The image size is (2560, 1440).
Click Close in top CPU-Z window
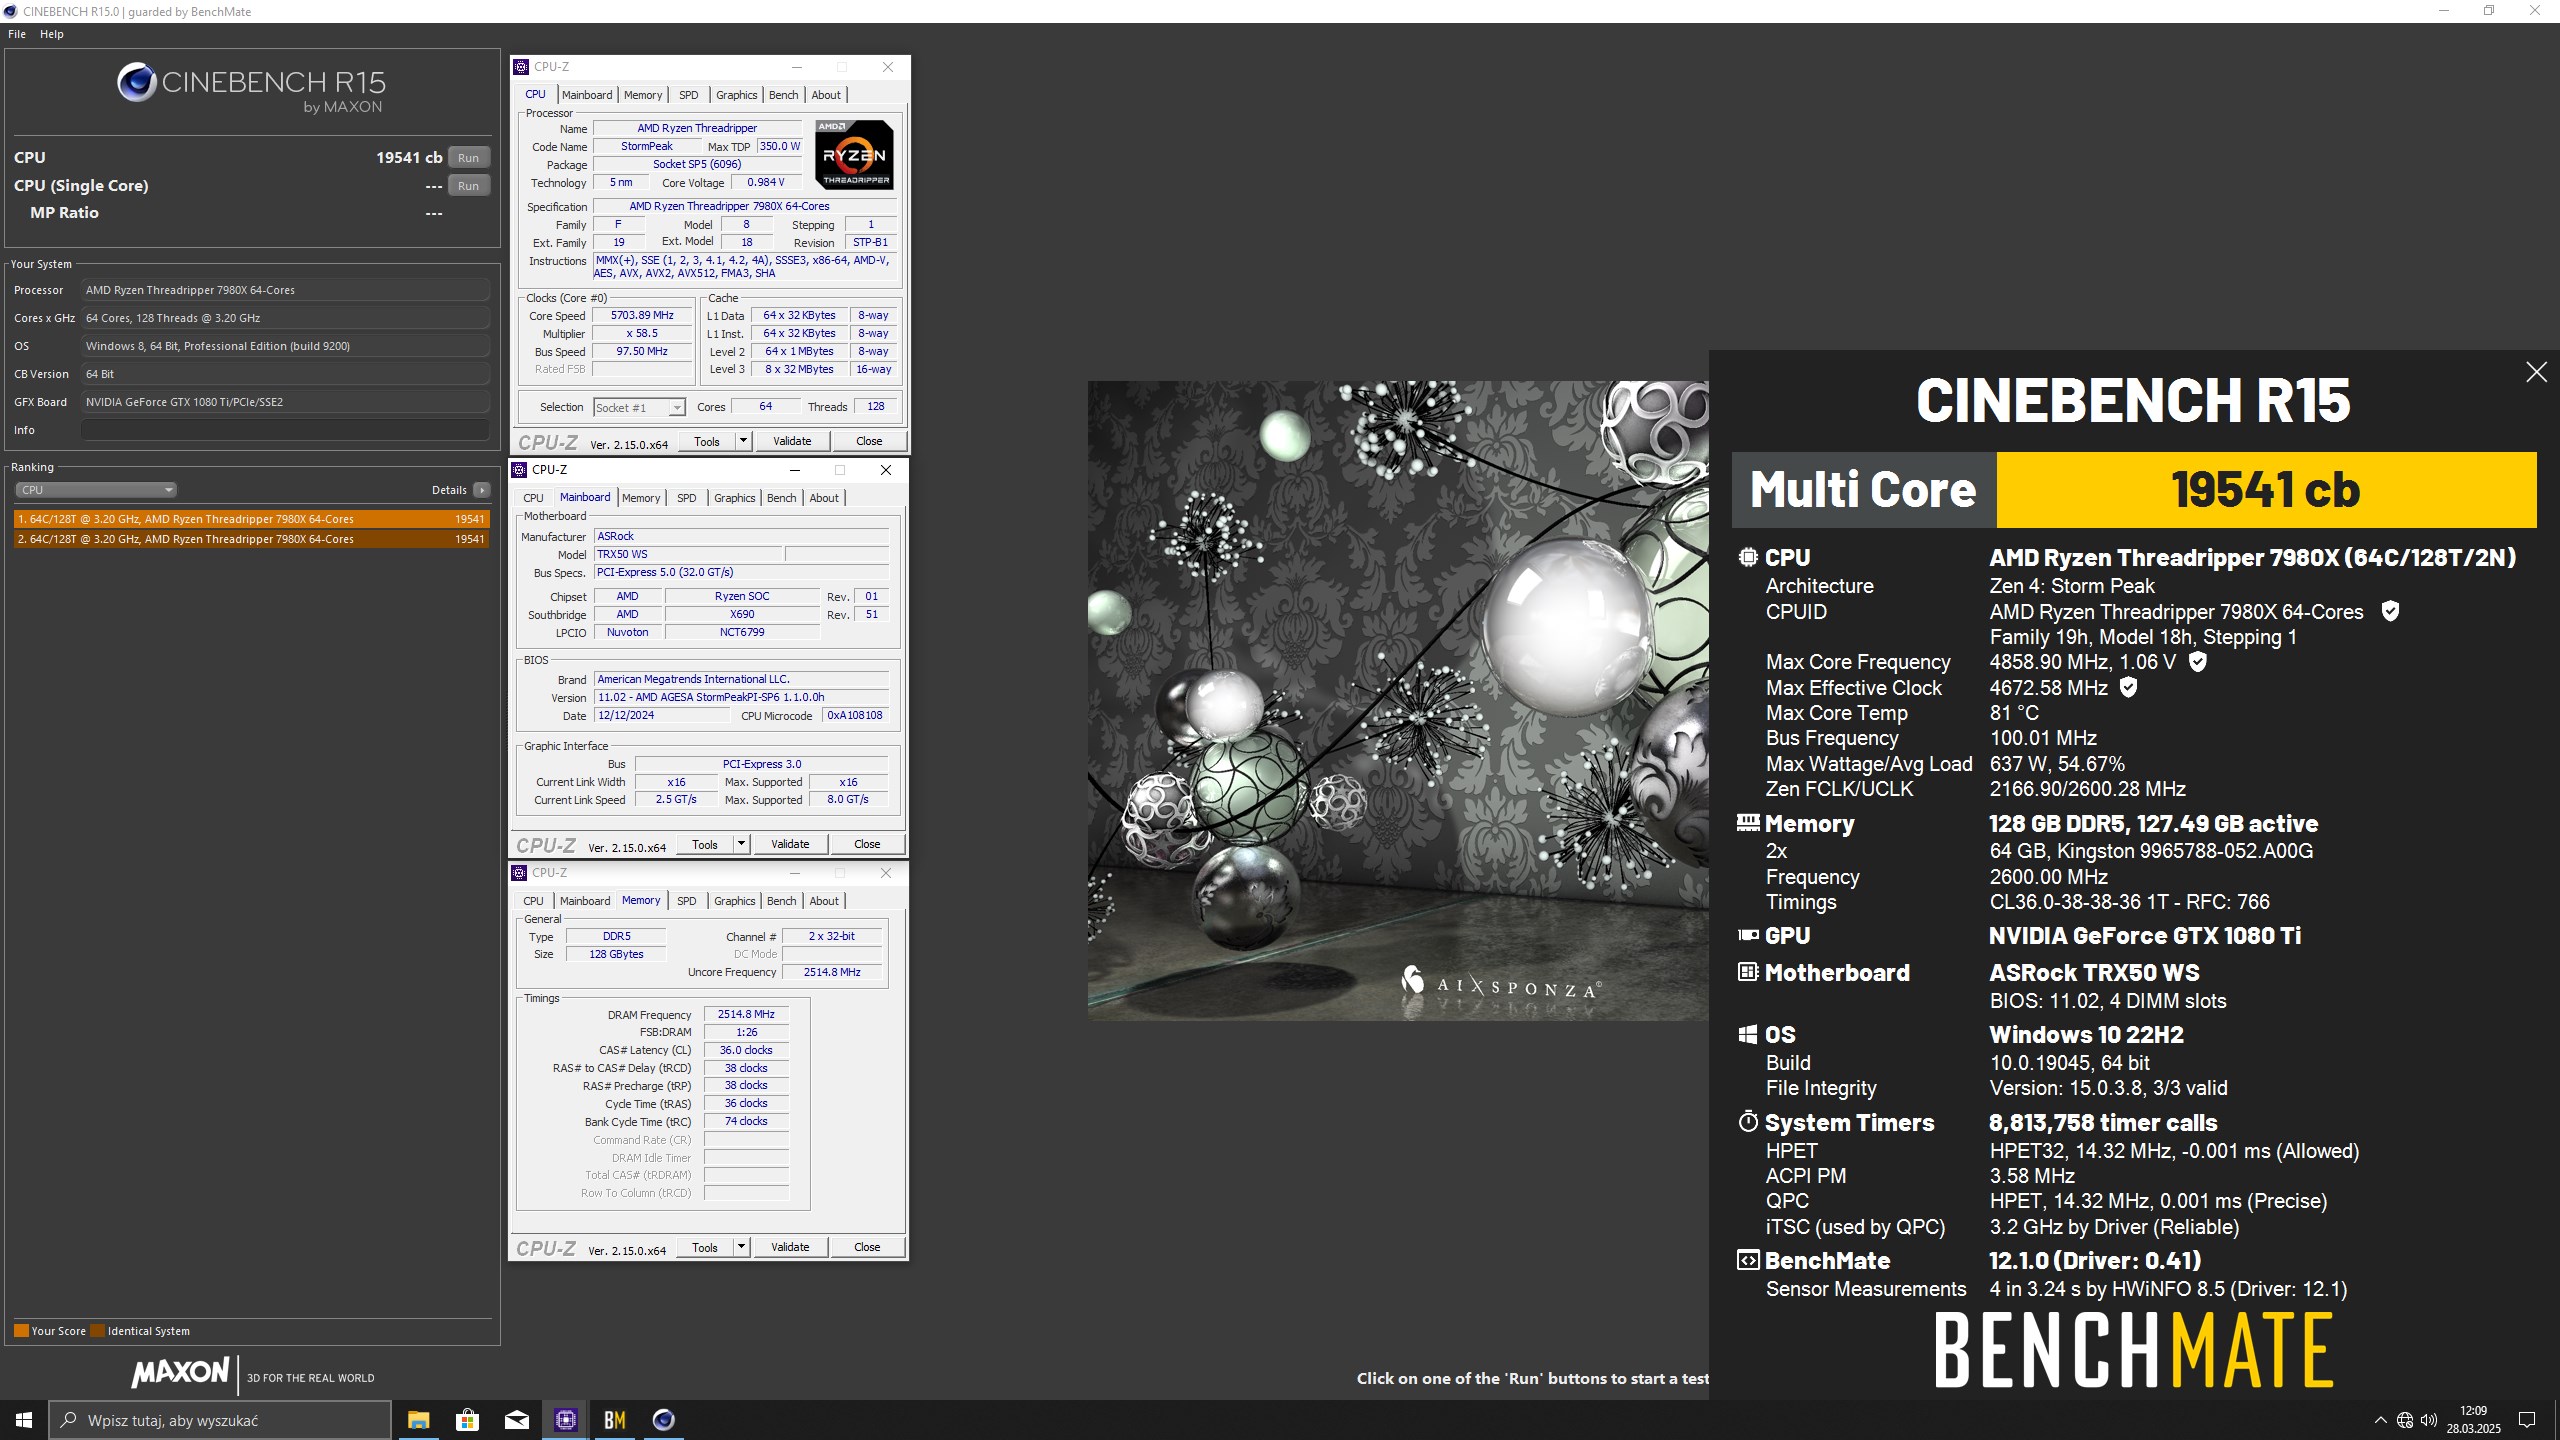point(869,441)
